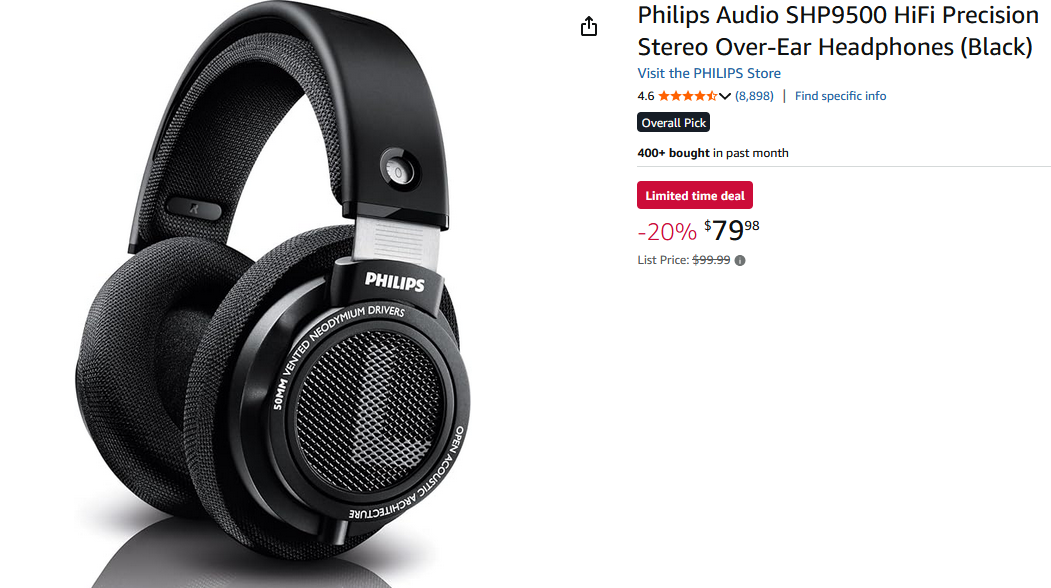This screenshot has height=588, width=1051.
Task: Click the Find specific info link
Action: click(841, 96)
